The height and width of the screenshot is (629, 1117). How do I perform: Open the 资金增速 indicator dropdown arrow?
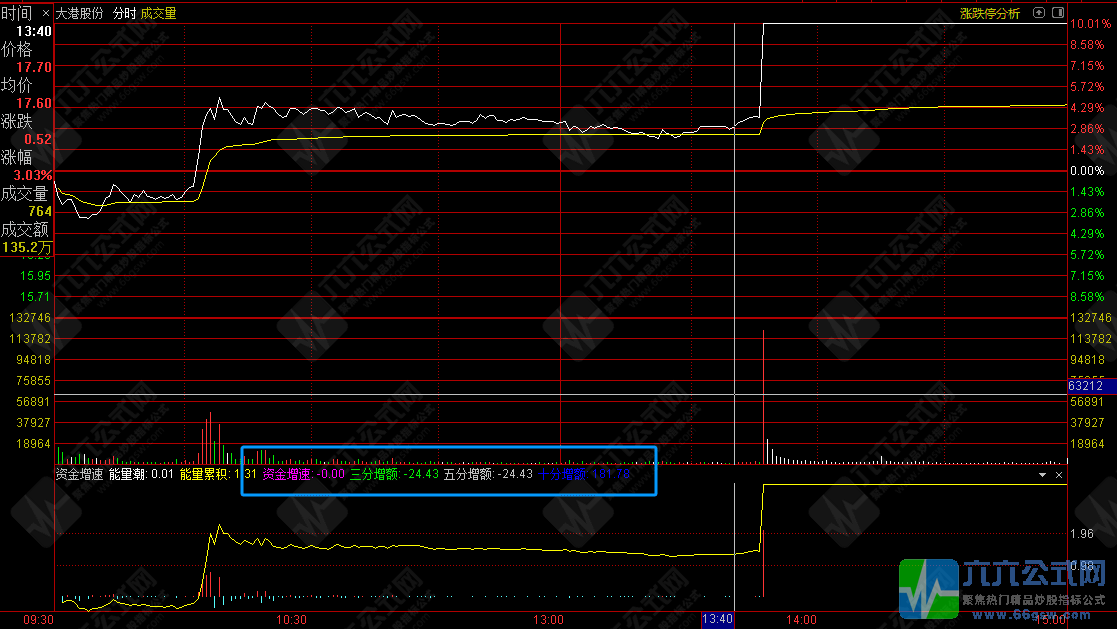[x=1044, y=475]
